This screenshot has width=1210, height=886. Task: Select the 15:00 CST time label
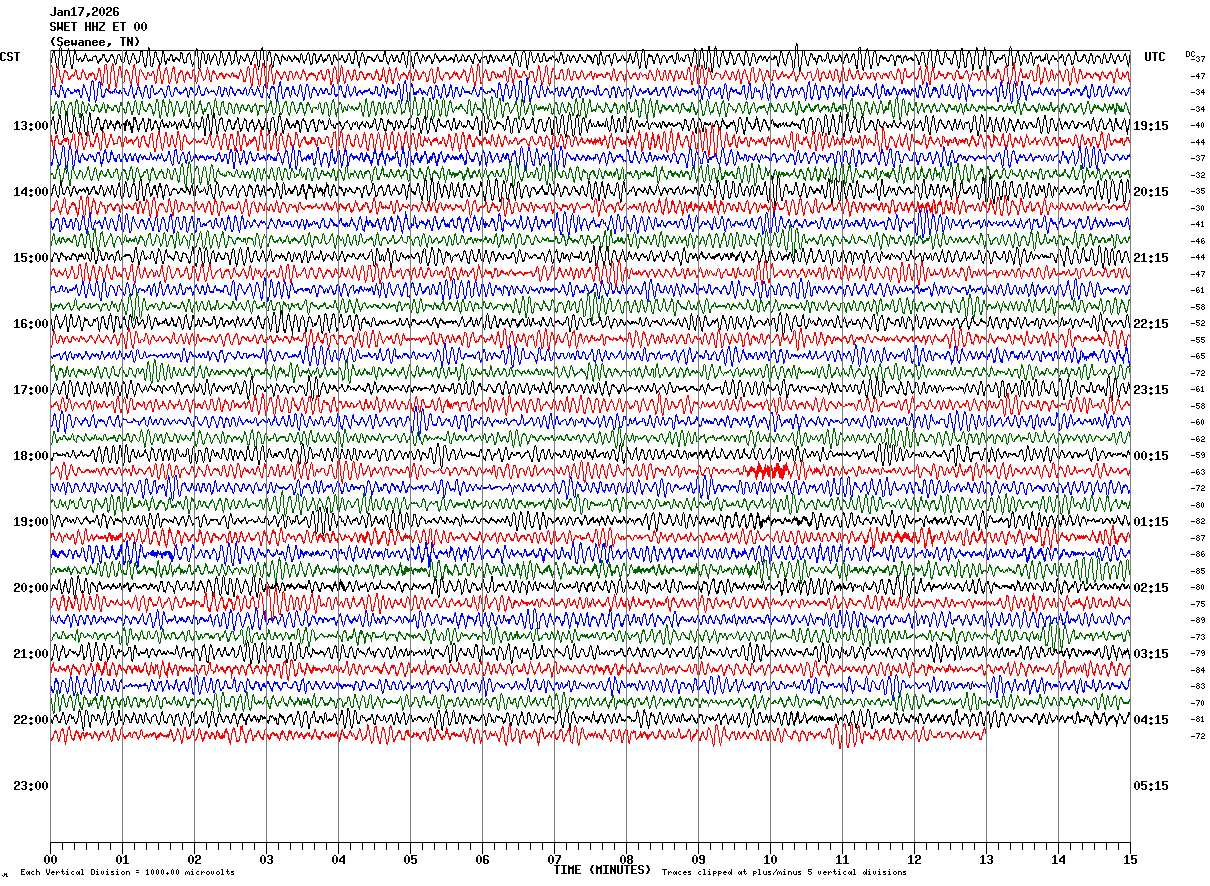click(x=30, y=258)
